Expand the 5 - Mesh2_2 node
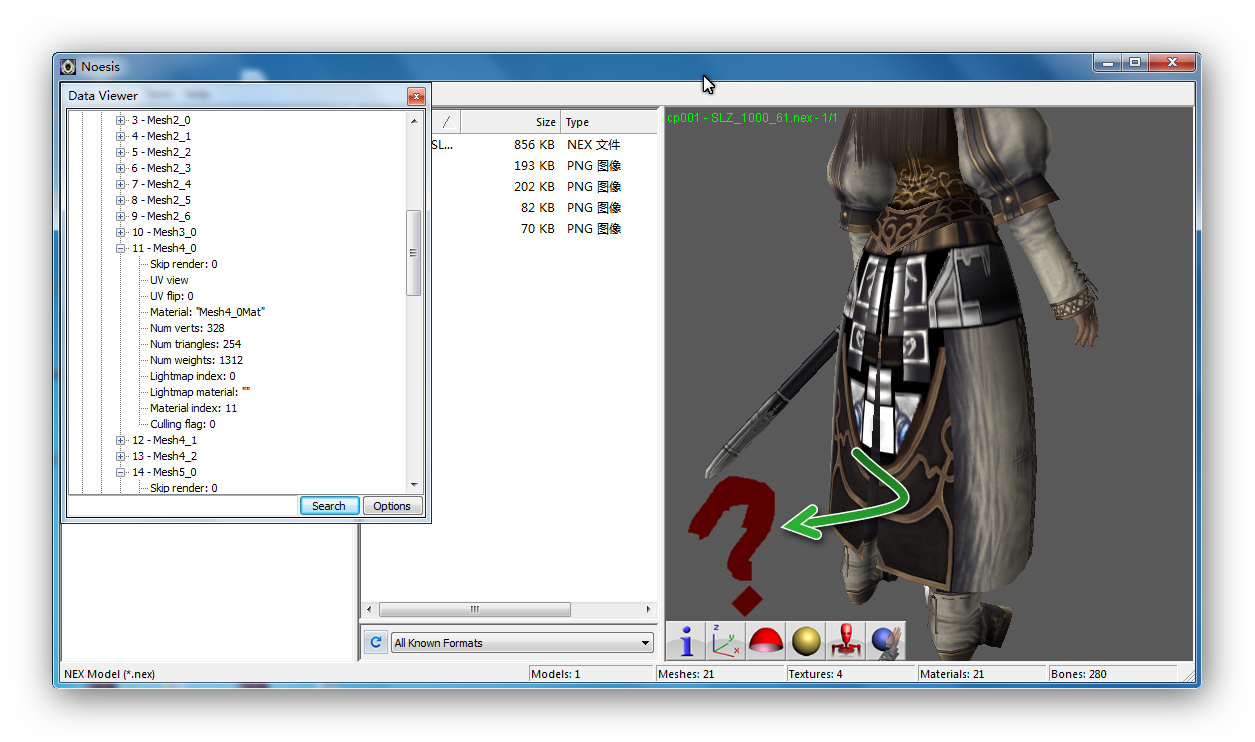The image size is (1255, 742). pyautogui.click(x=120, y=152)
